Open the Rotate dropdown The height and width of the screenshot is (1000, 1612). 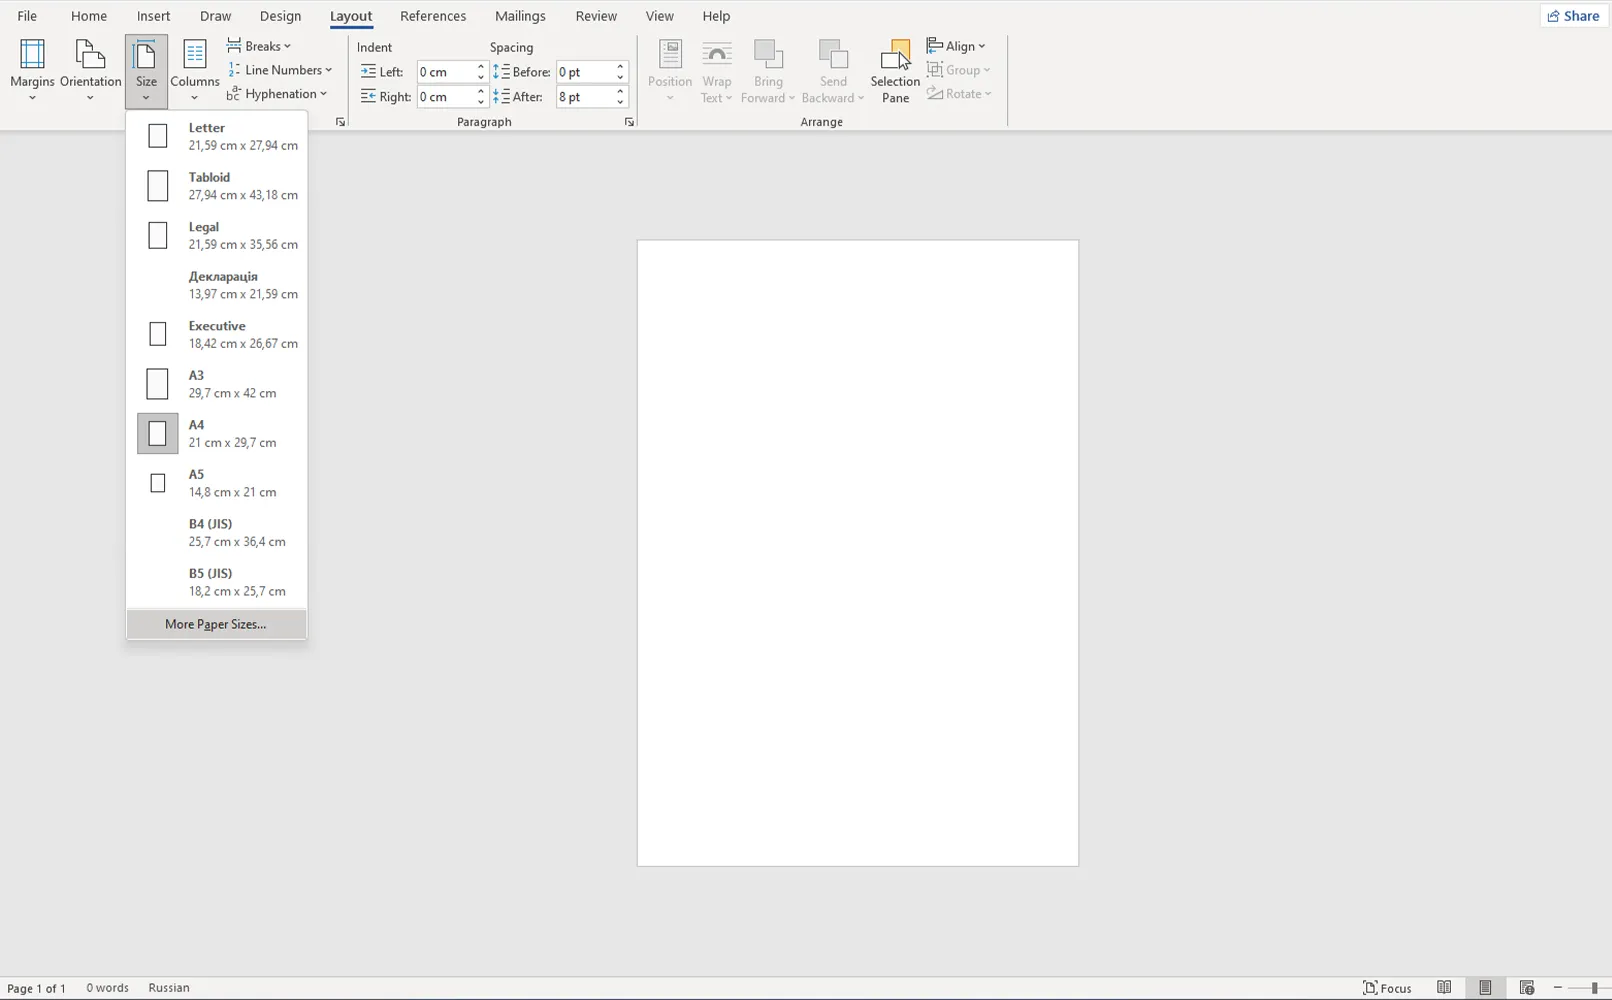[959, 94]
